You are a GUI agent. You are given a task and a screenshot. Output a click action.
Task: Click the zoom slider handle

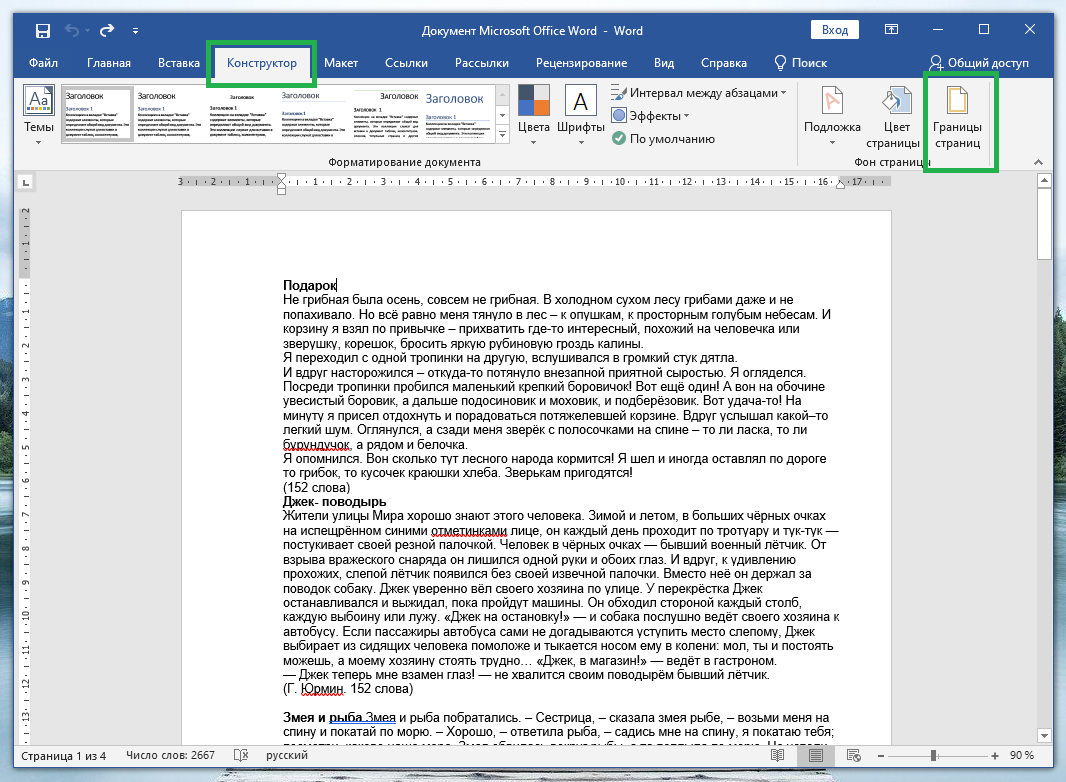[x=934, y=755]
